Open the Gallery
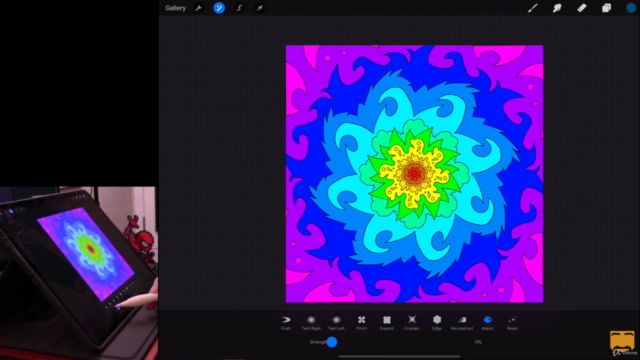Screen dimensions: 640x360 click(176, 8)
